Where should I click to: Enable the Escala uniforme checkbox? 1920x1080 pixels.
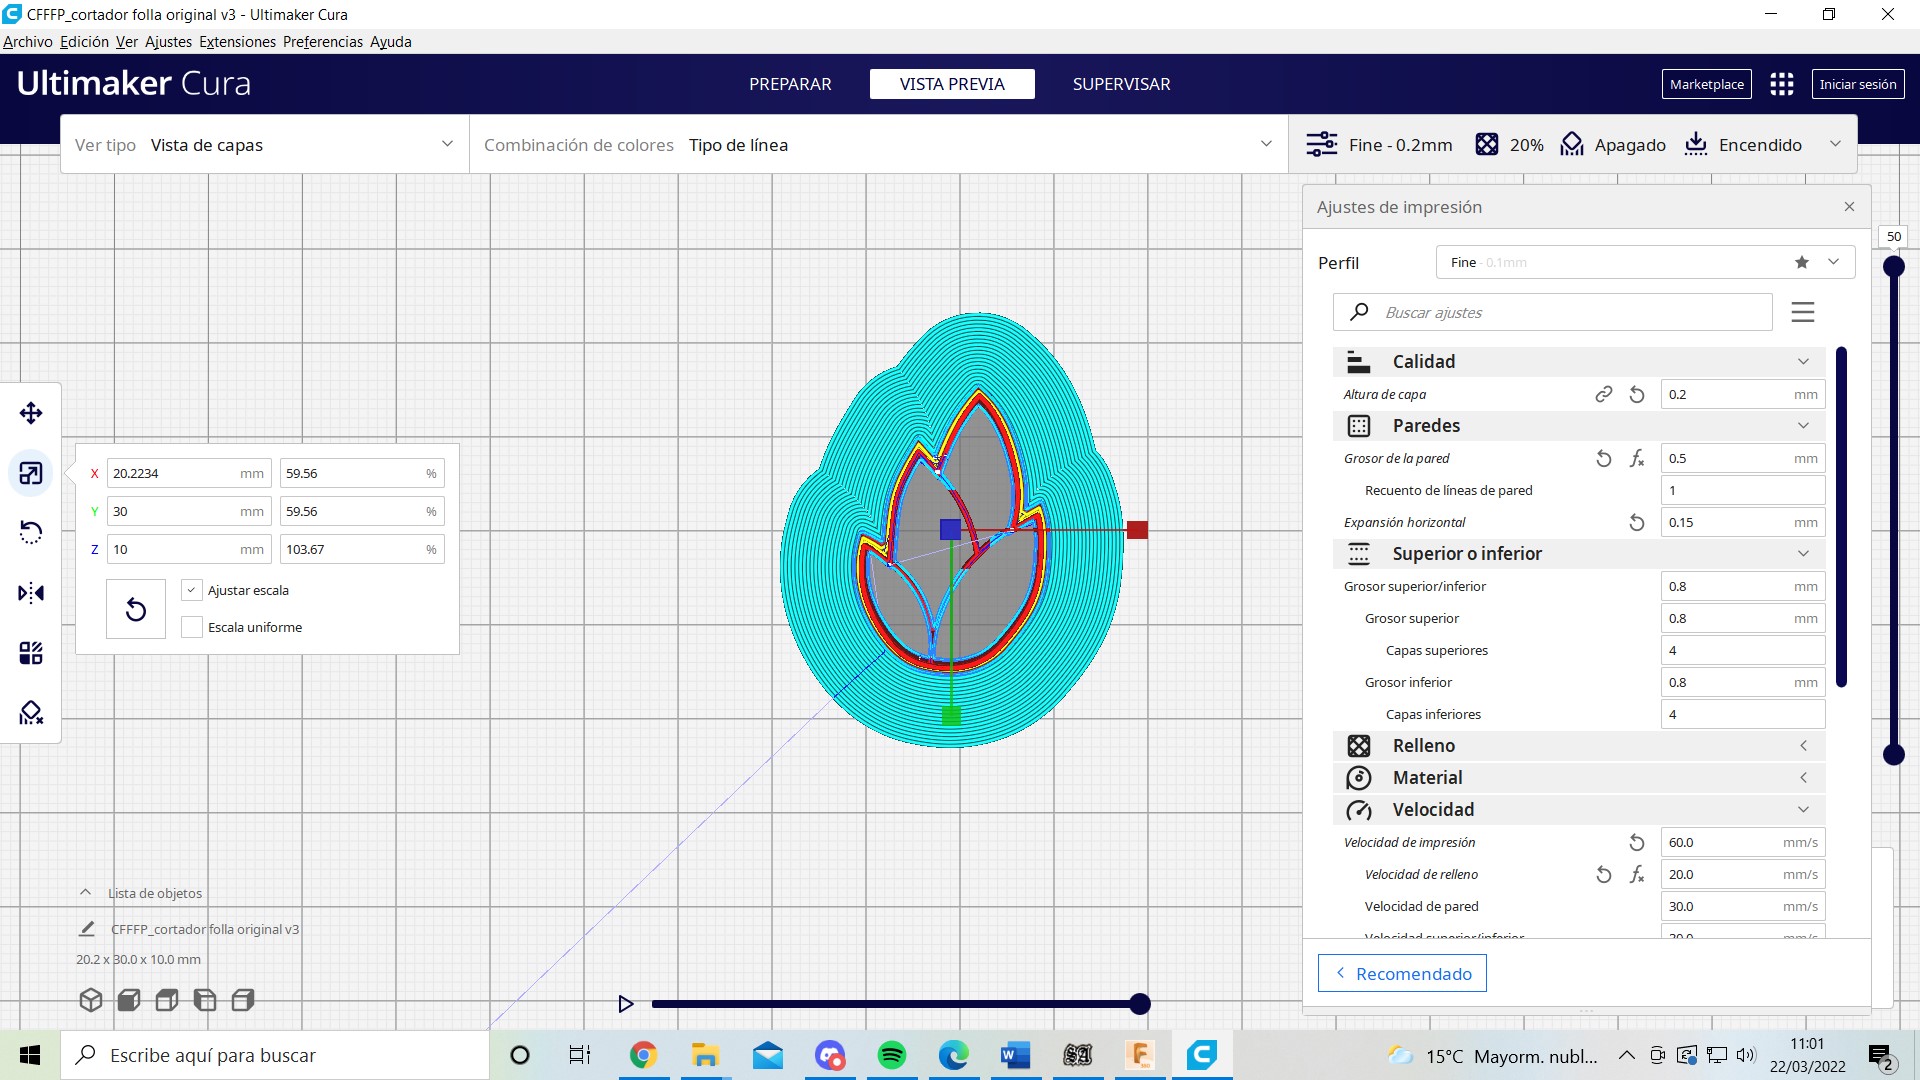pos(192,627)
